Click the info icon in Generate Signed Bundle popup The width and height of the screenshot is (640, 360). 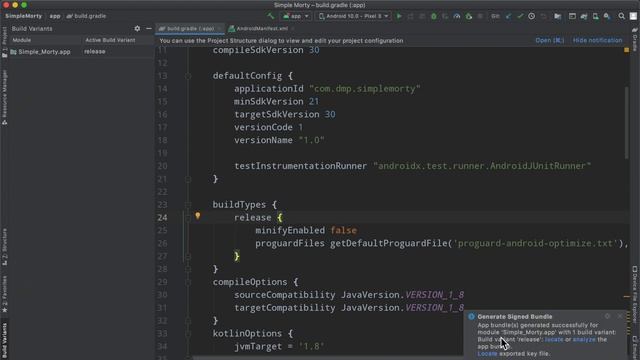point(471,316)
